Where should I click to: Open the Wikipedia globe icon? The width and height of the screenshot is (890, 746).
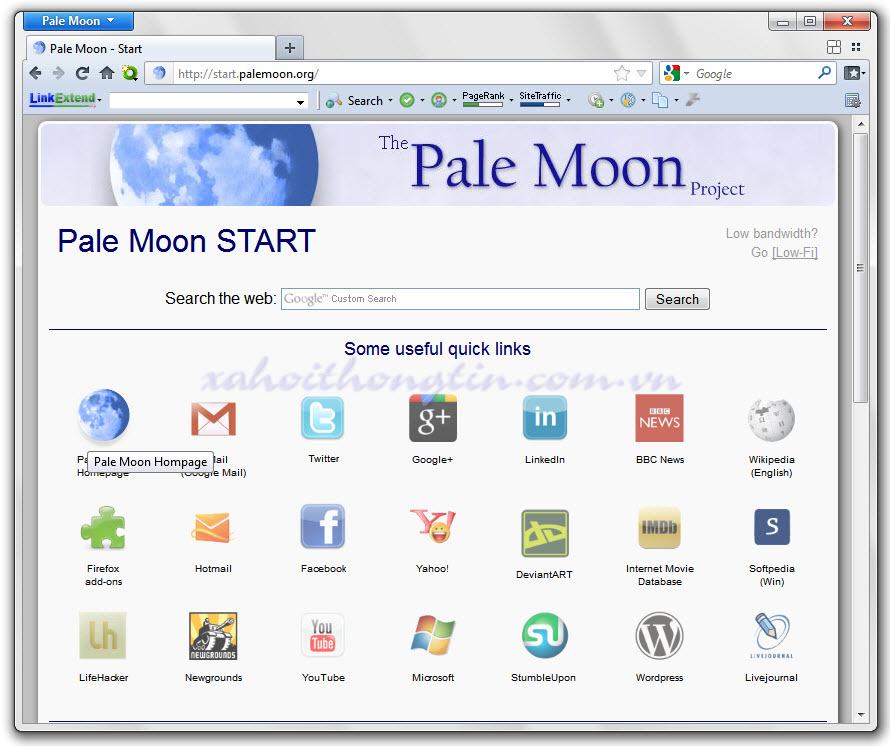coord(771,420)
